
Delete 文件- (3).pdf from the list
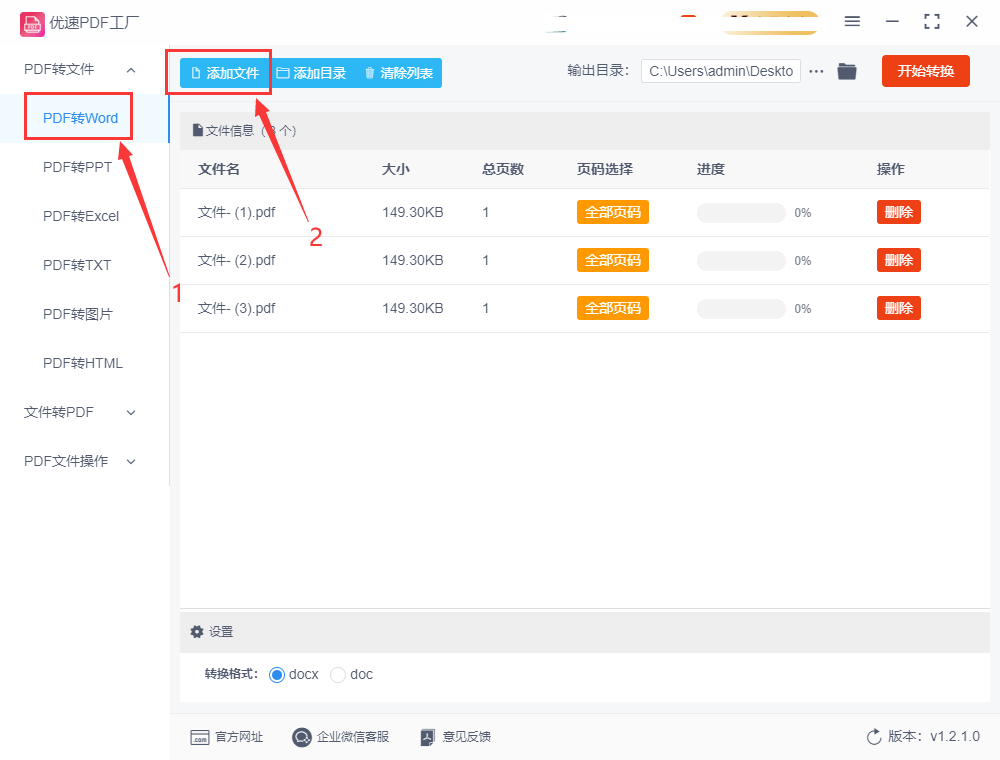(x=899, y=308)
